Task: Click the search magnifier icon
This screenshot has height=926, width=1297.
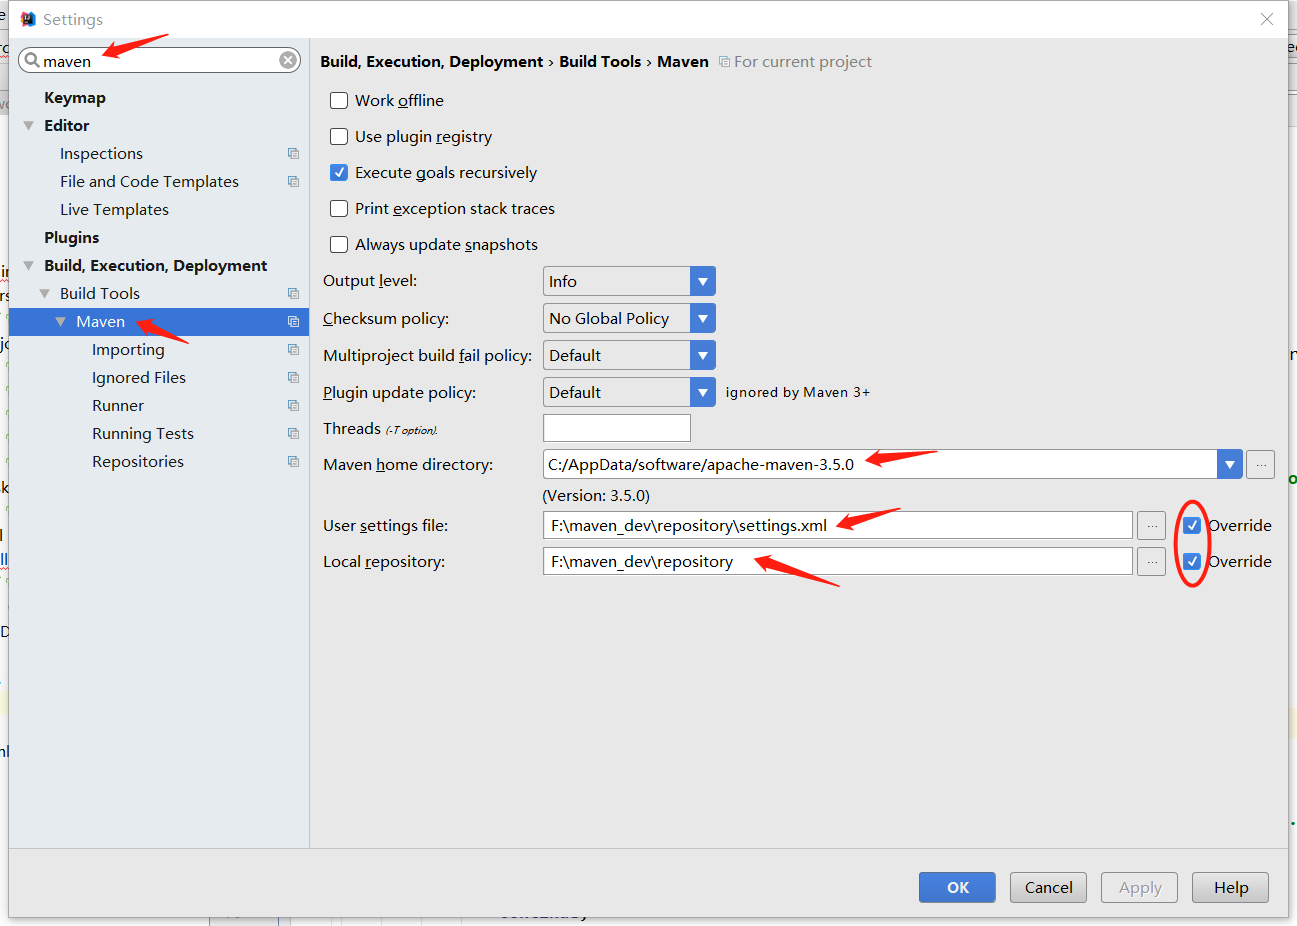Action: (32, 60)
